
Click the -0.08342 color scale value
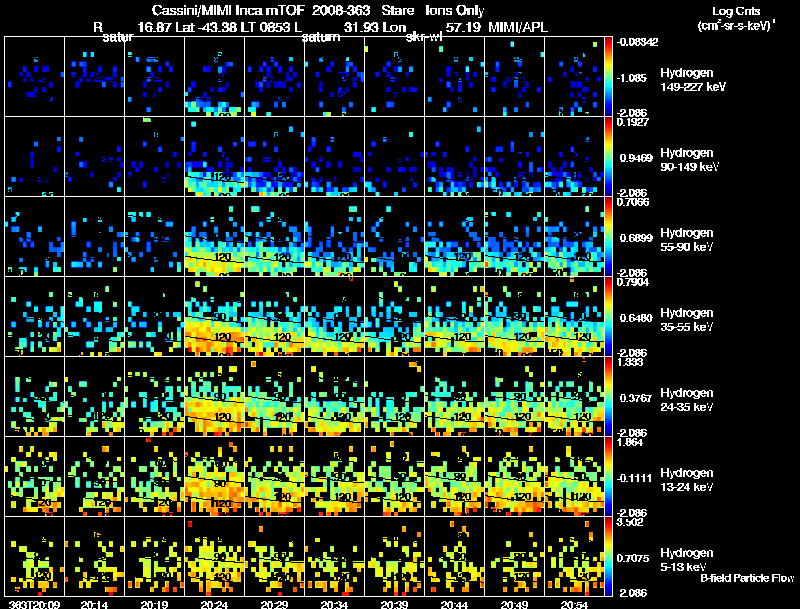pyautogui.click(x=637, y=42)
